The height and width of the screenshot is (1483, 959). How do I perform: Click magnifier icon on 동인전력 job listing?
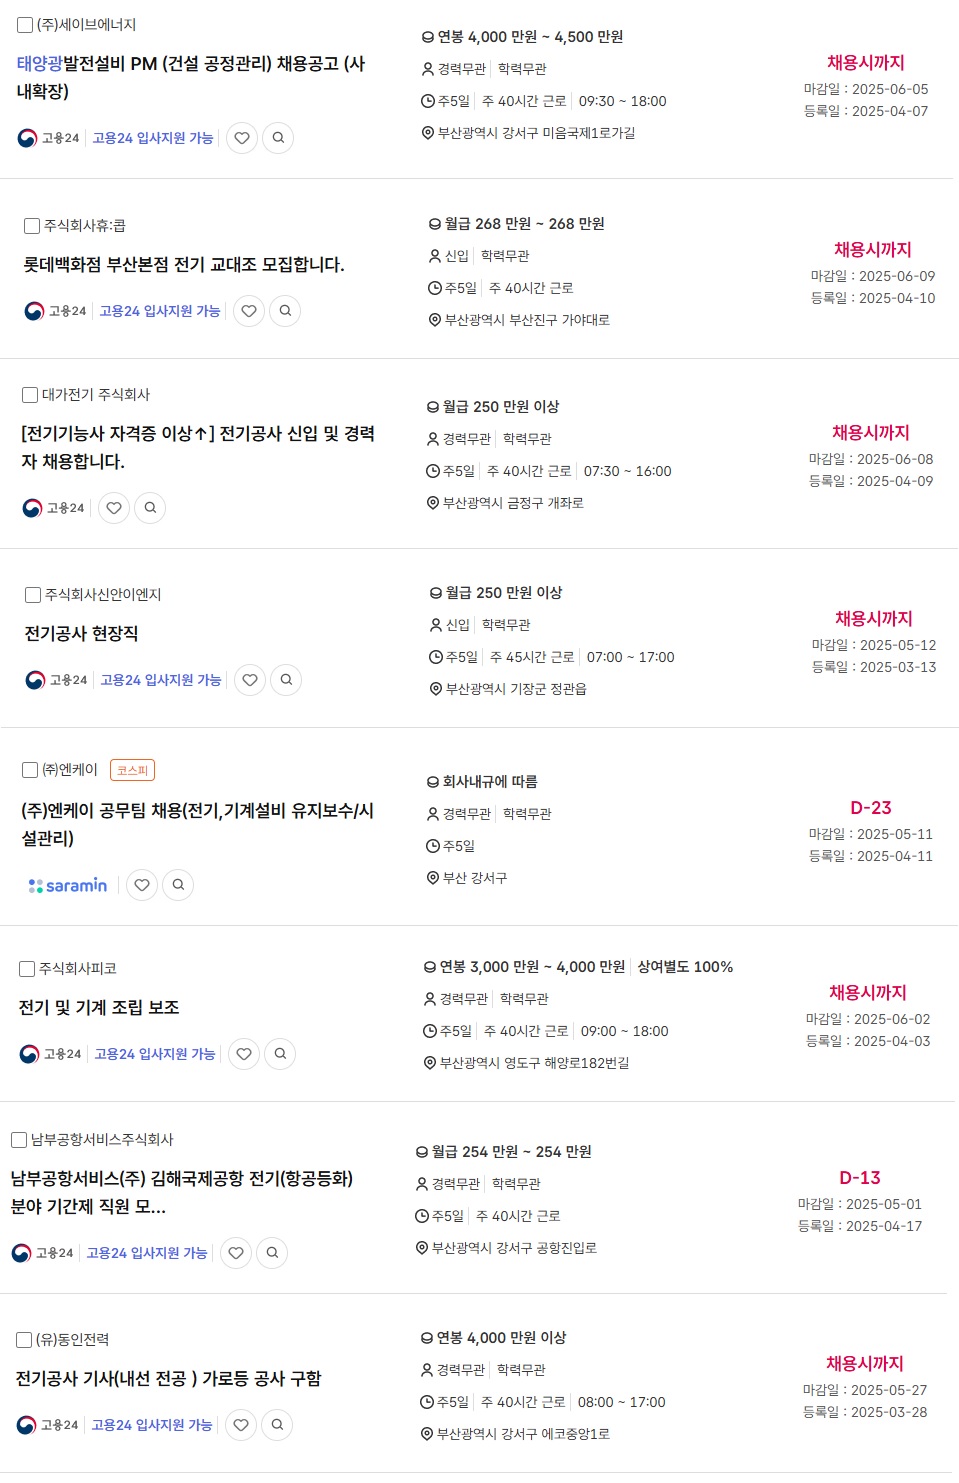[x=277, y=1425]
